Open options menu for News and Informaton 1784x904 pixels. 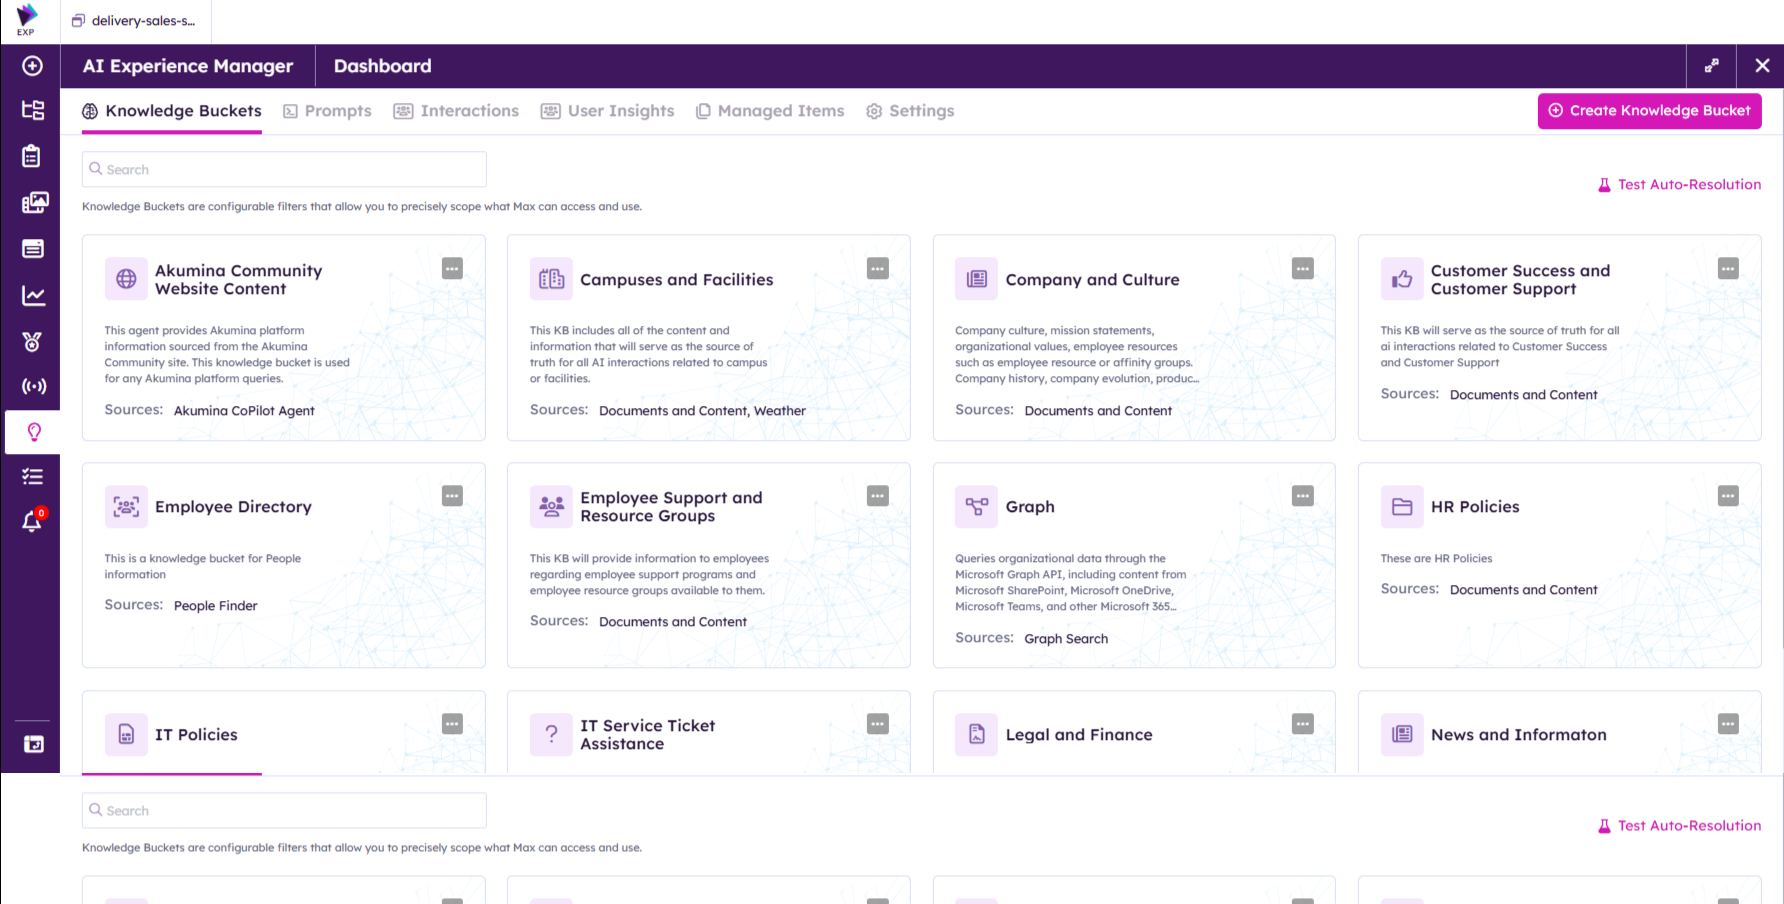tap(1728, 724)
